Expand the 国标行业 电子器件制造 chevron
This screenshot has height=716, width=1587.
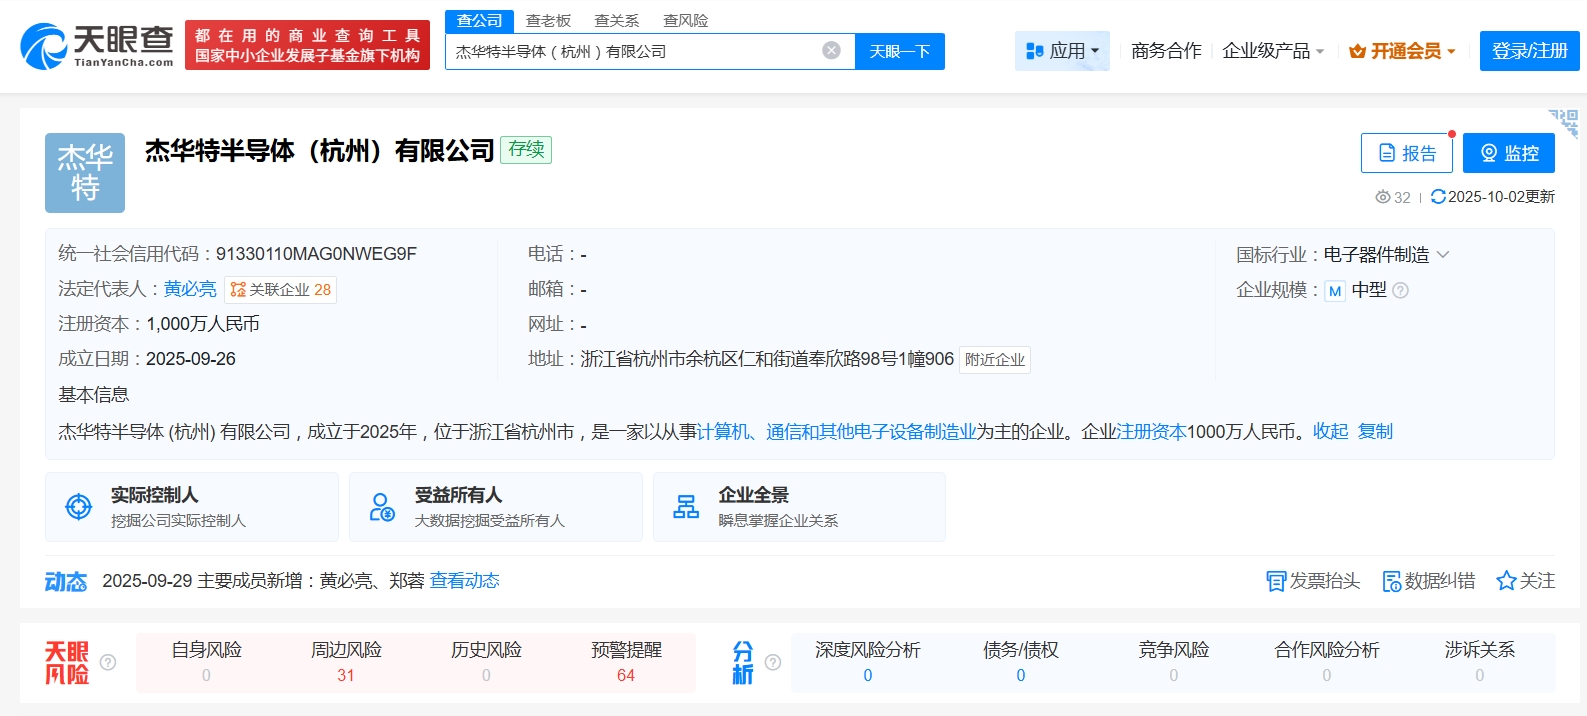(1443, 255)
